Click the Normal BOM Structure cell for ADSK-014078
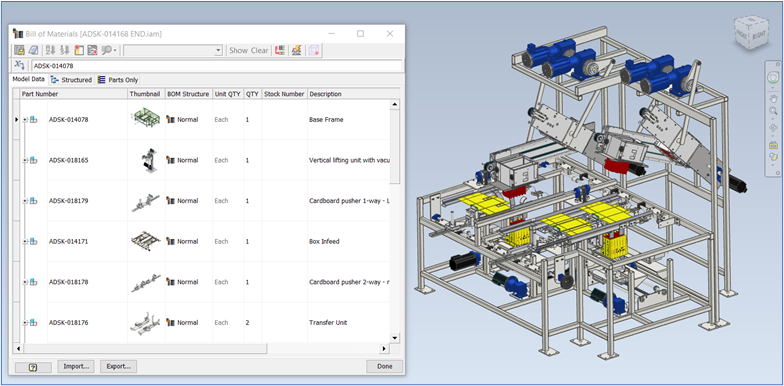 (x=188, y=120)
